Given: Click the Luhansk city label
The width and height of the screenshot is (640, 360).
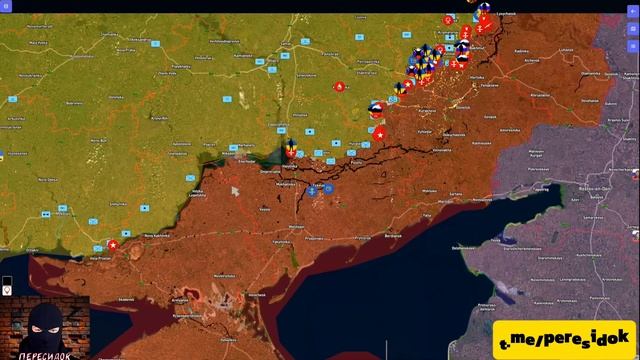Looking at the screenshot, I should click(566, 50).
